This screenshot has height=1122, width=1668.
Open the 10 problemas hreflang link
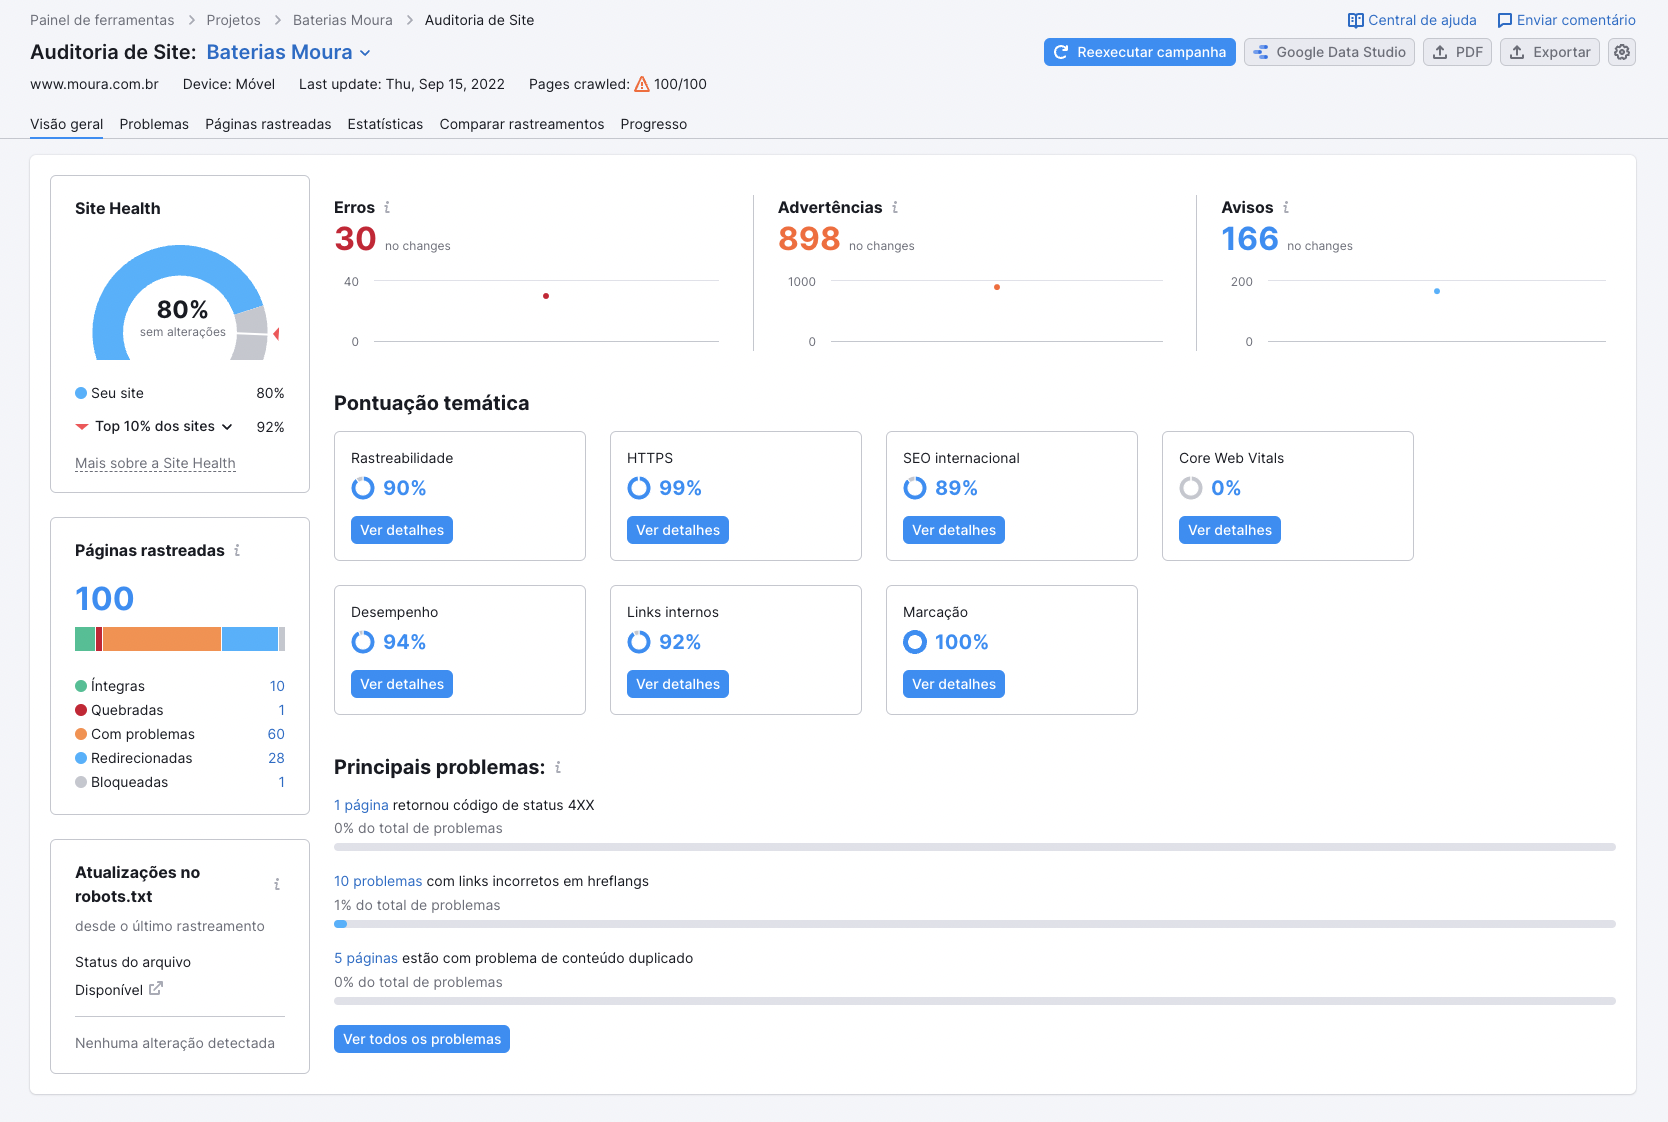[x=378, y=881]
